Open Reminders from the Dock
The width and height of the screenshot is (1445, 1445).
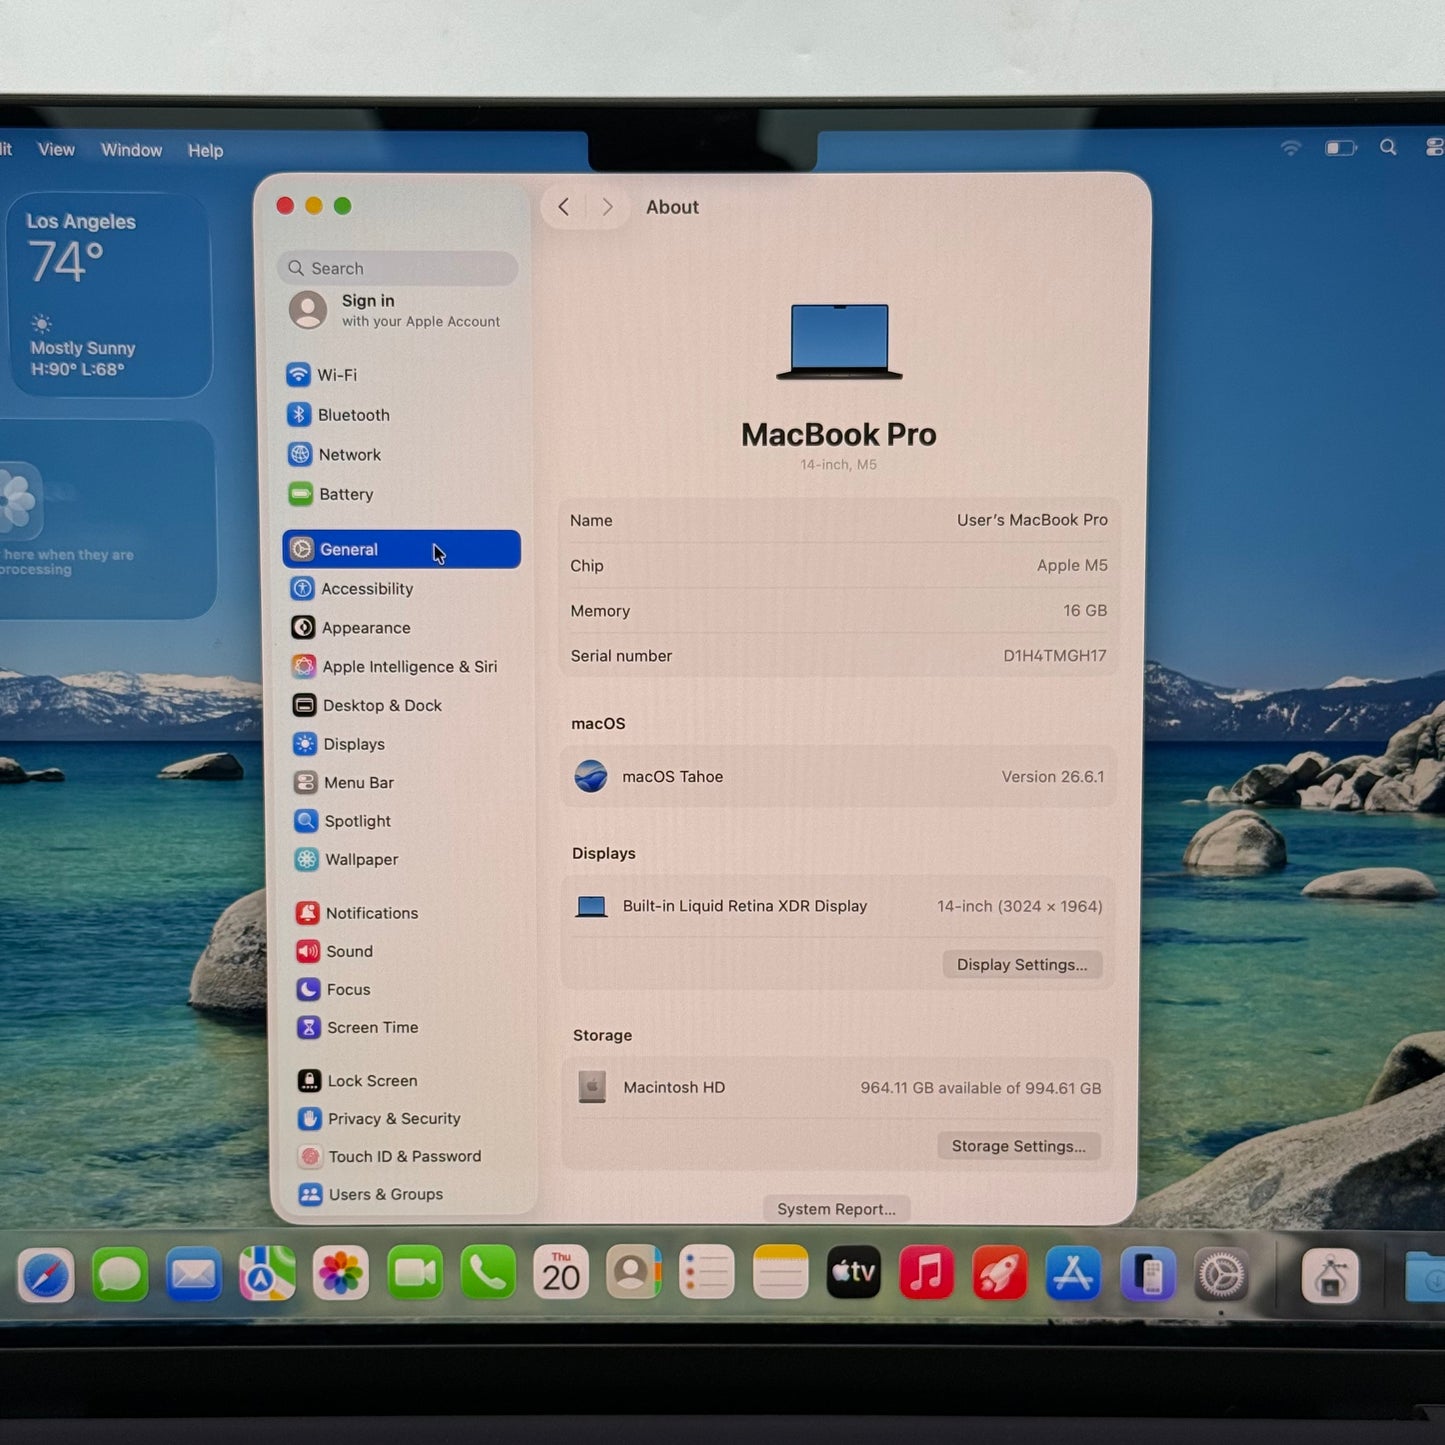tap(707, 1273)
